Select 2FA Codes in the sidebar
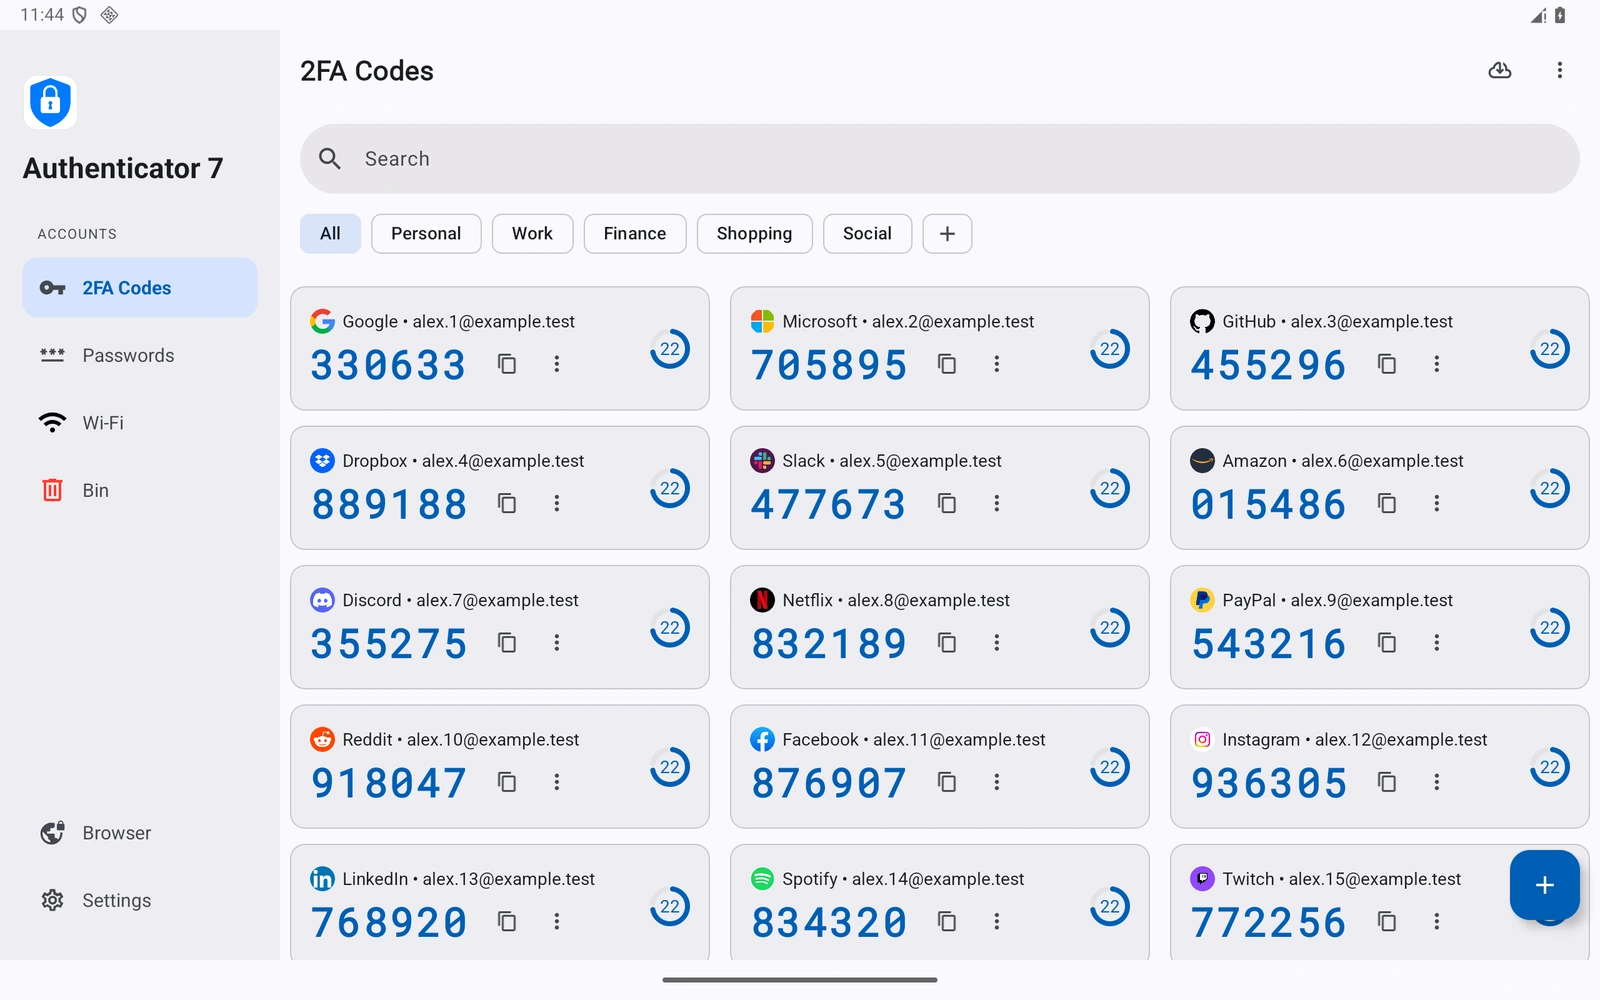This screenshot has height=1000, width=1600. (140, 288)
